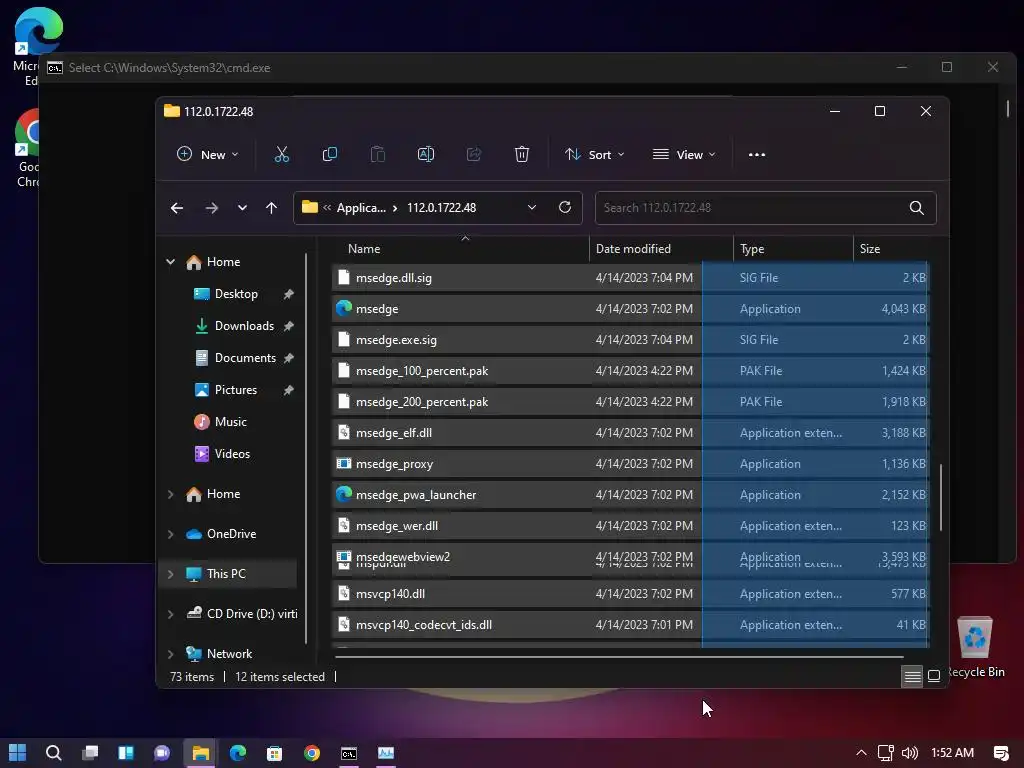Screen dimensions: 1024x768
Task: Expand the OneDrive tree node
Action: (170, 534)
